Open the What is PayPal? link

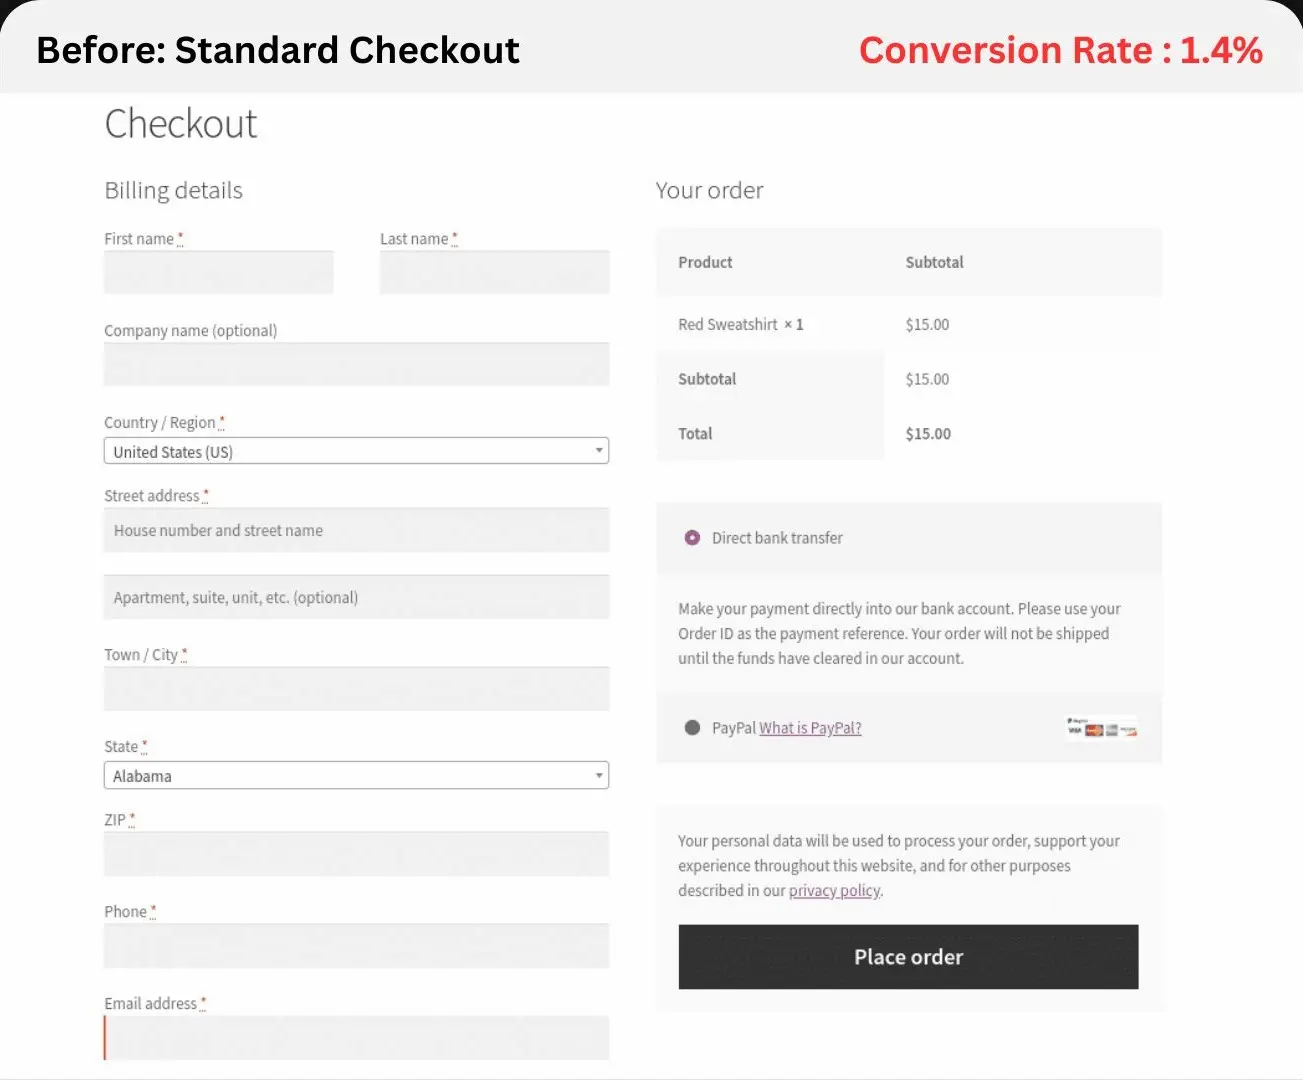coord(810,728)
